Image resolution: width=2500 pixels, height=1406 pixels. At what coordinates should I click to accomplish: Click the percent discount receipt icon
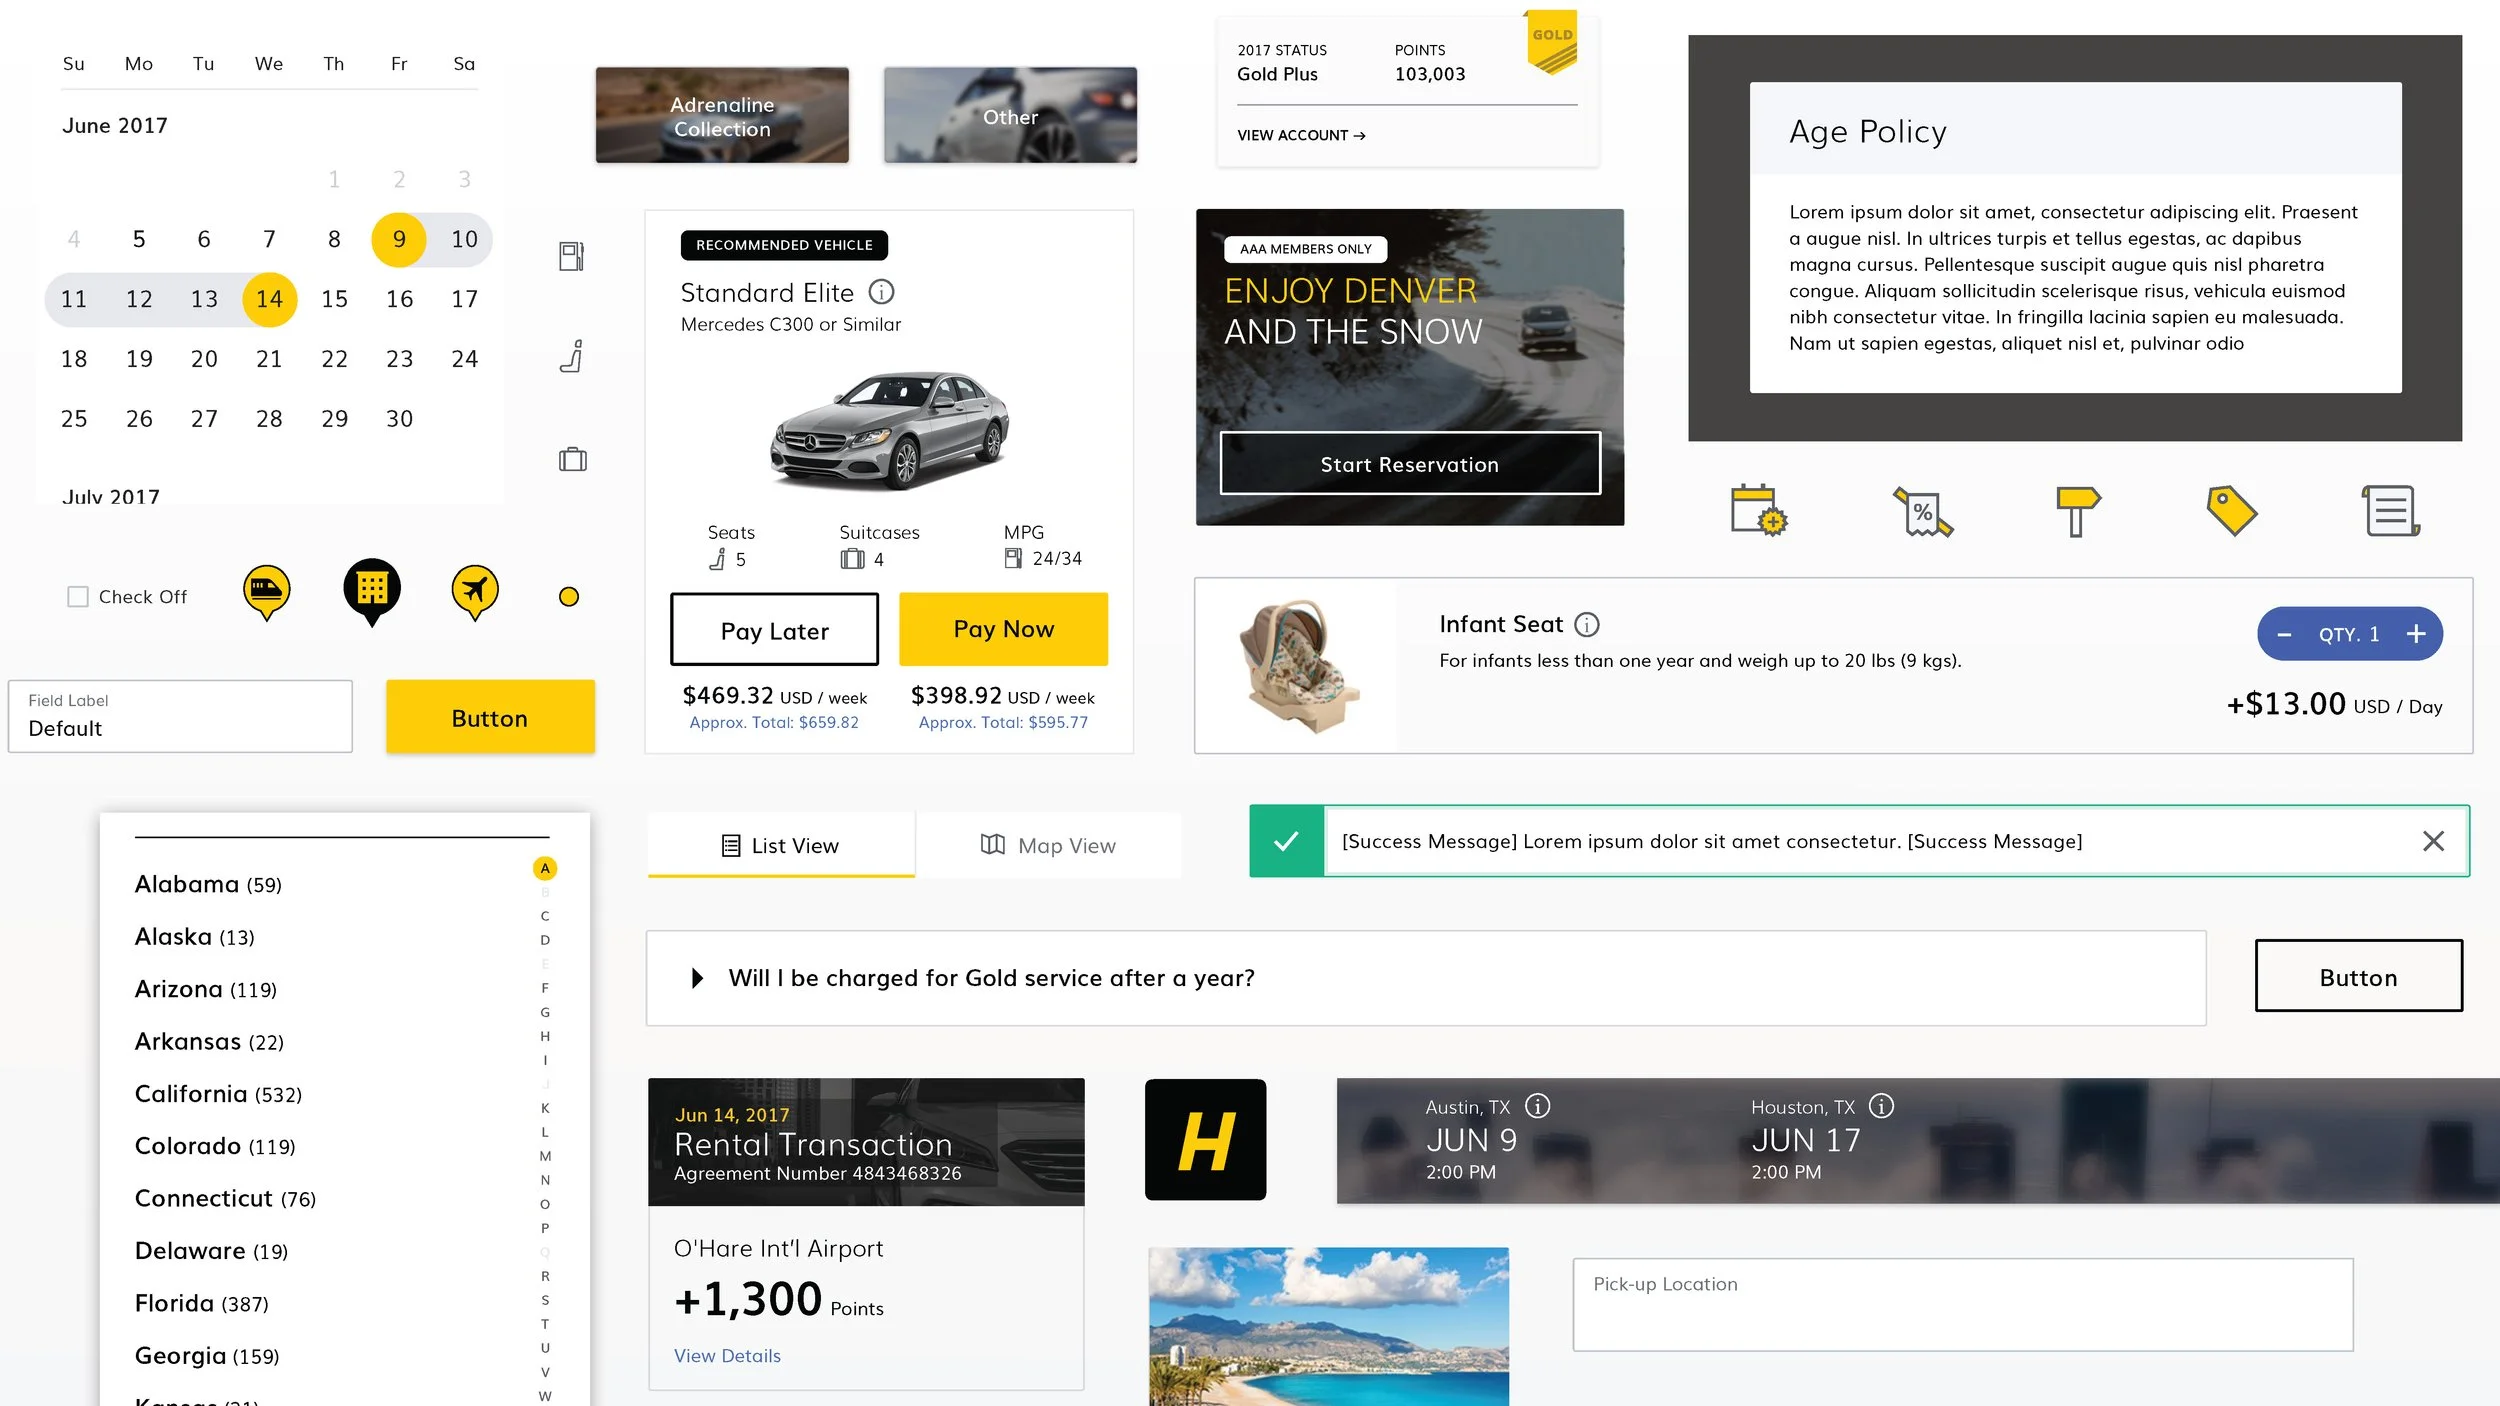(x=1922, y=511)
